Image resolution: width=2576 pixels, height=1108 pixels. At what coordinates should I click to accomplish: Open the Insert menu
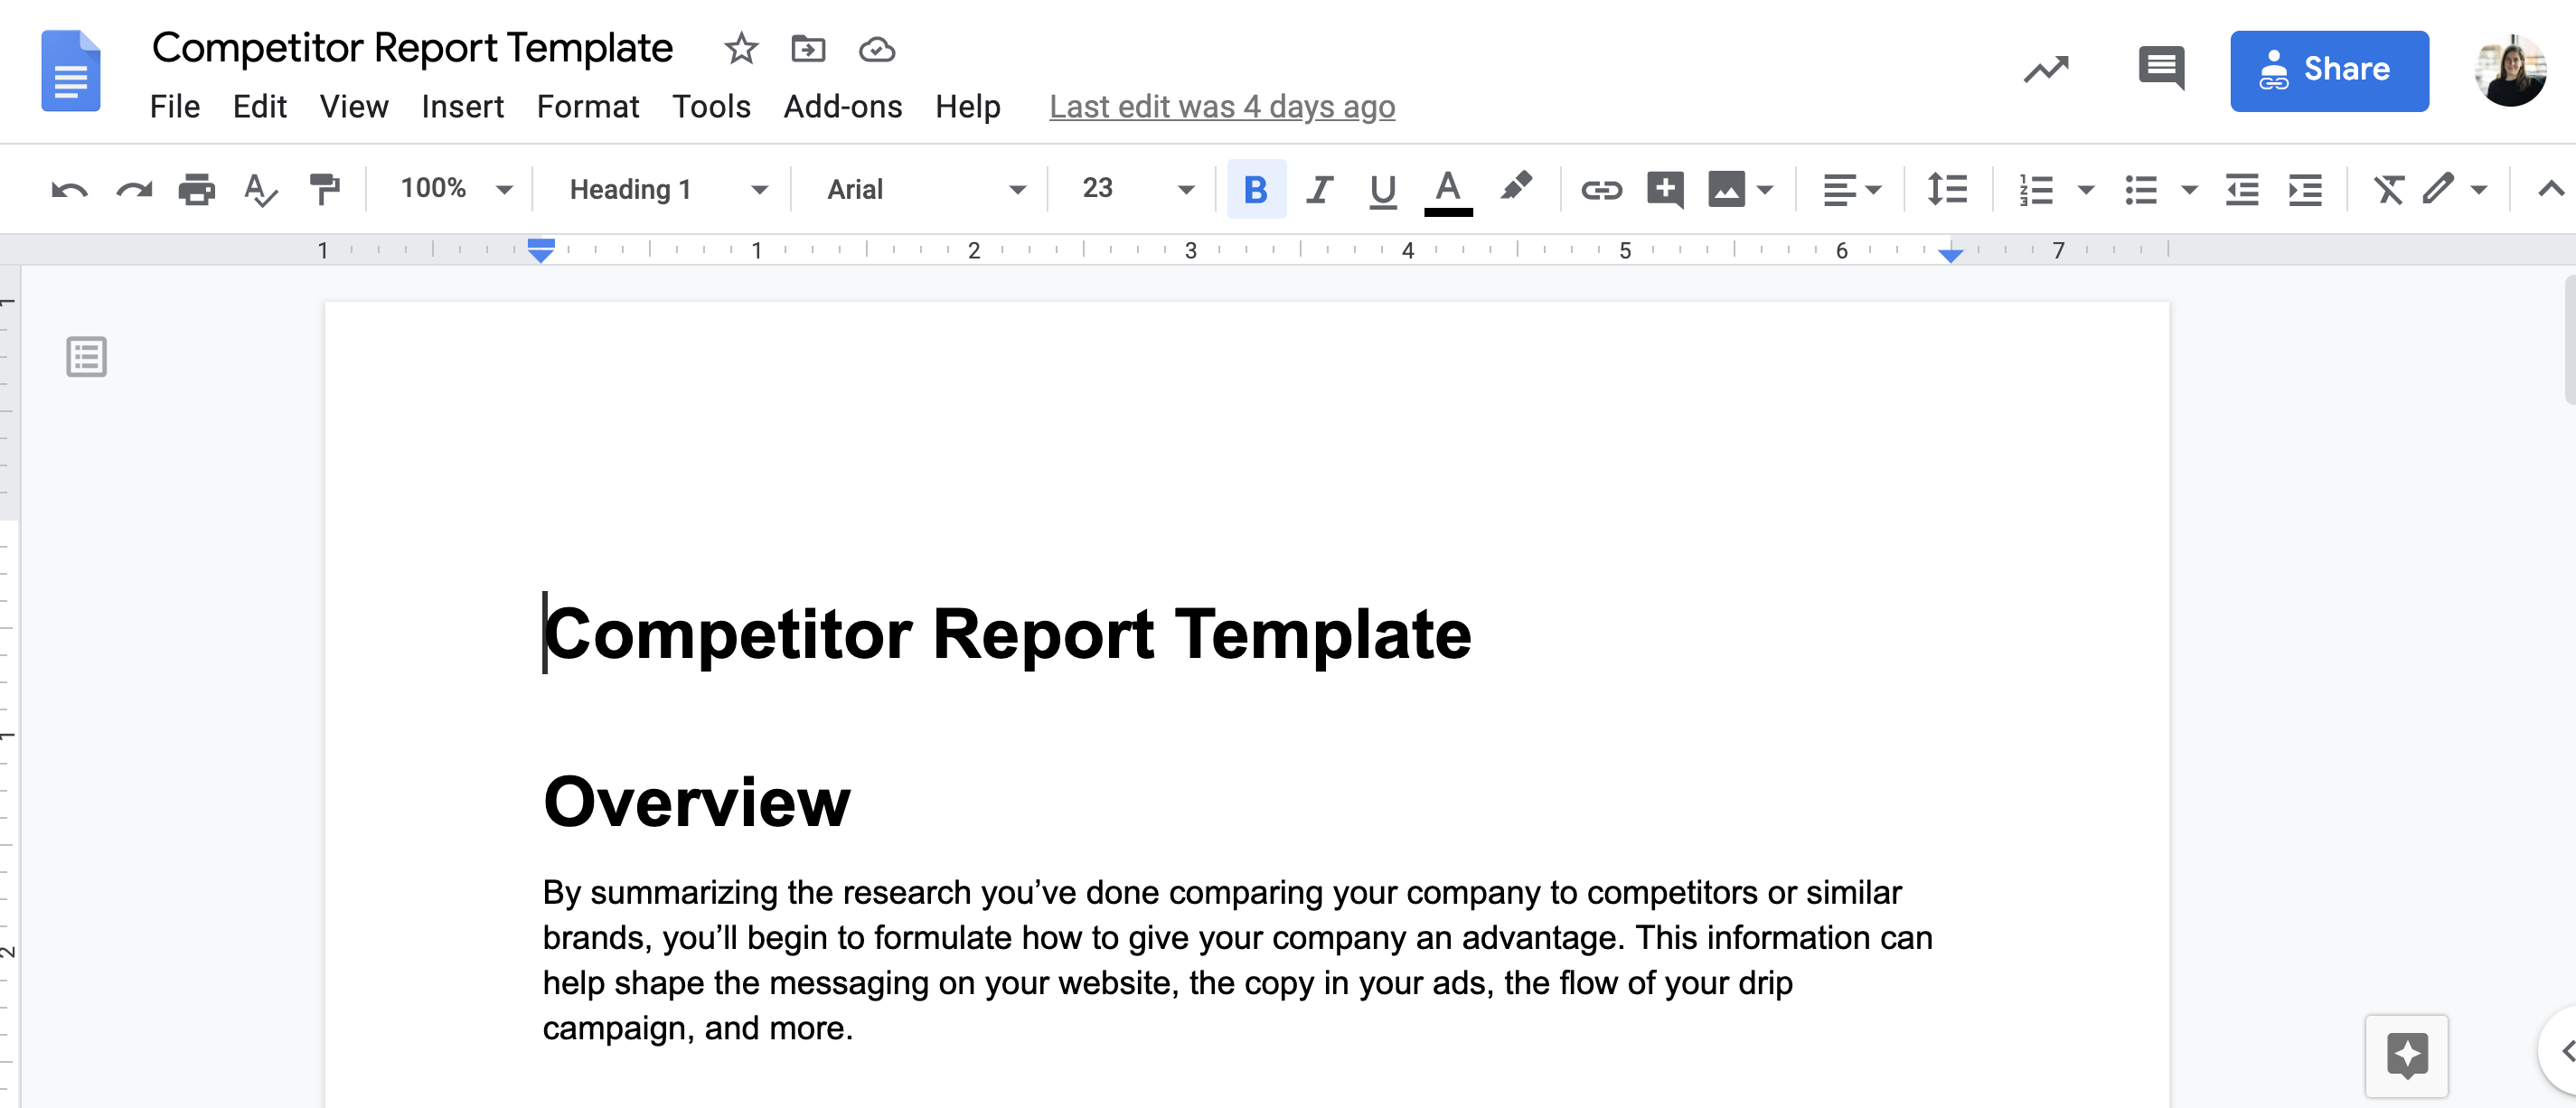(x=463, y=106)
